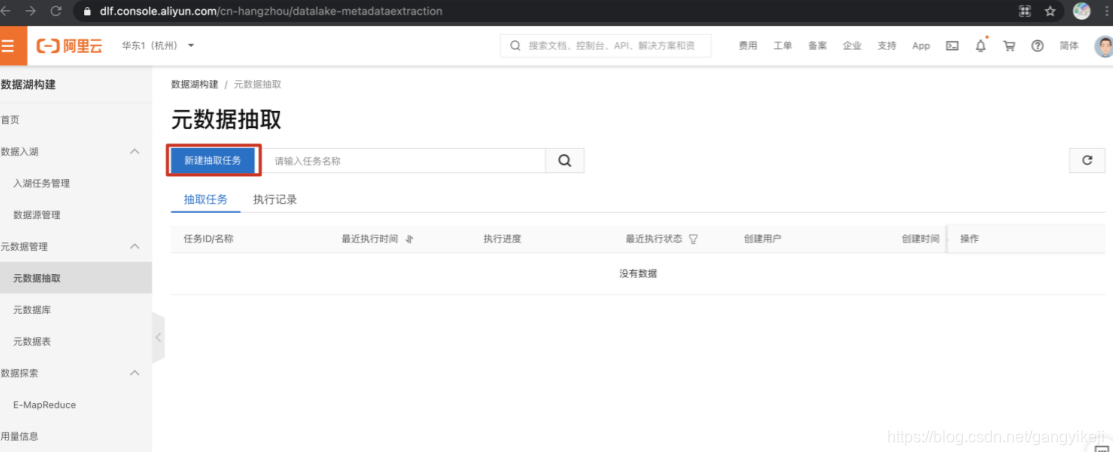Open the orange hamburger menu
Screen dimensions: 1113x455
click(10, 46)
